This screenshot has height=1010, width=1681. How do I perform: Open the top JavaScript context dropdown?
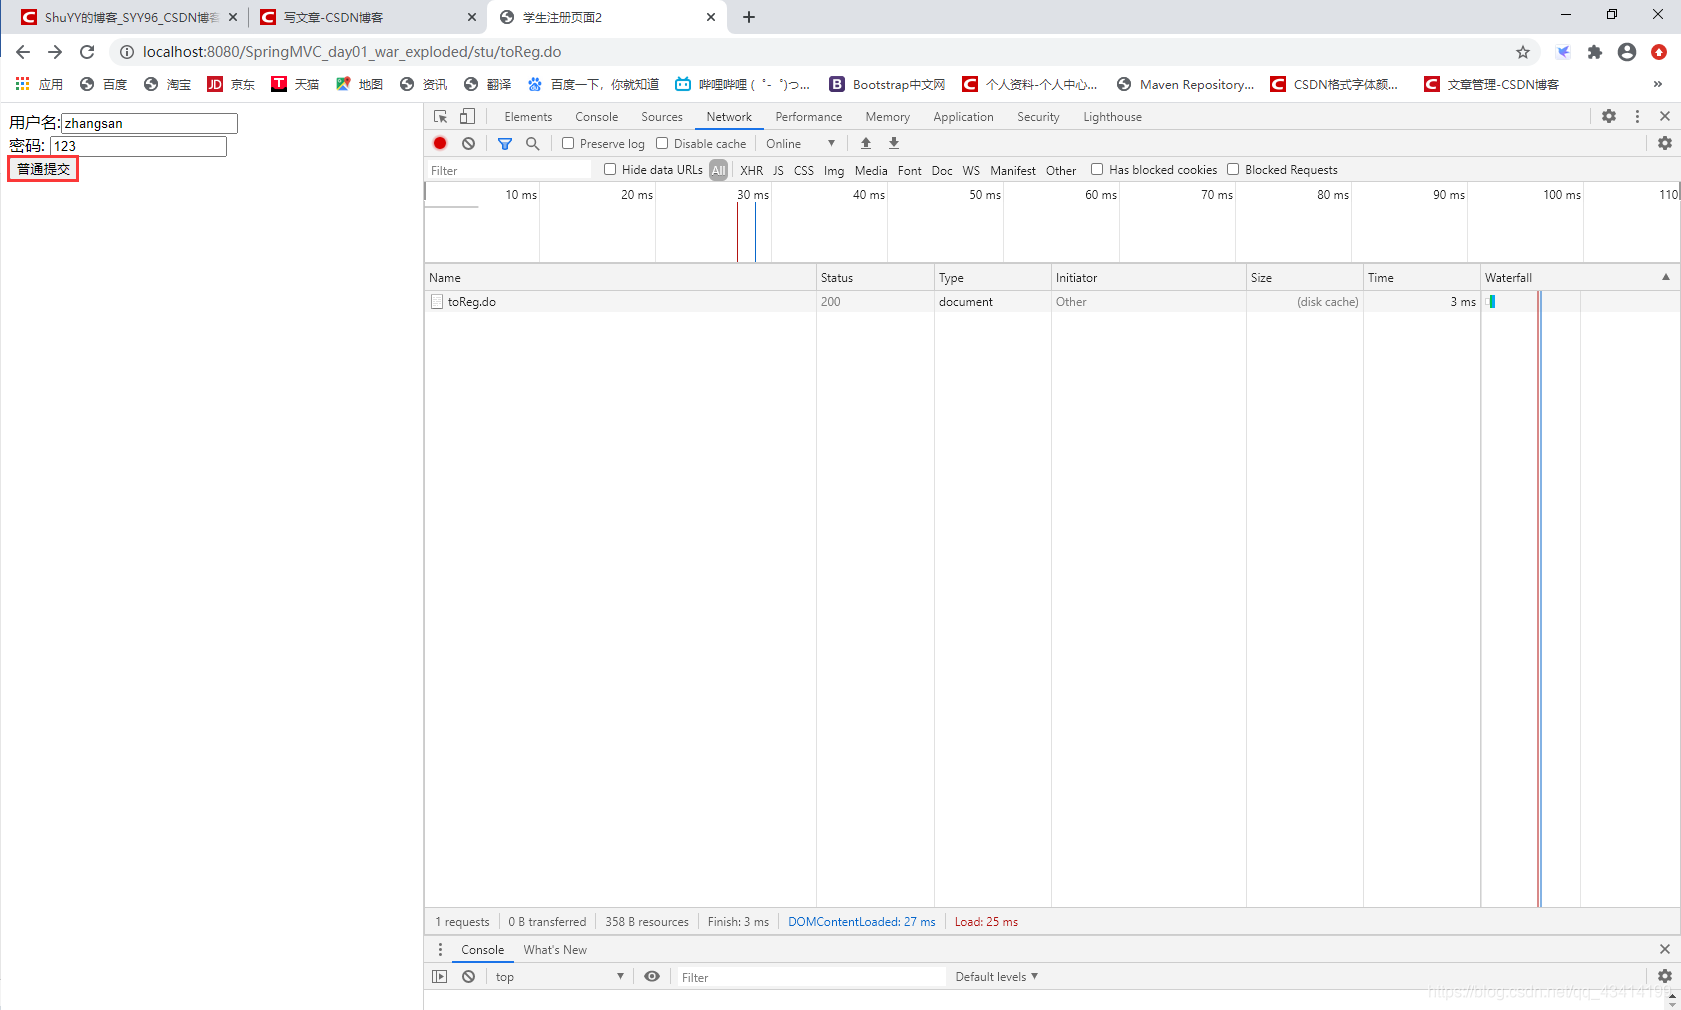tap(560, 976)
